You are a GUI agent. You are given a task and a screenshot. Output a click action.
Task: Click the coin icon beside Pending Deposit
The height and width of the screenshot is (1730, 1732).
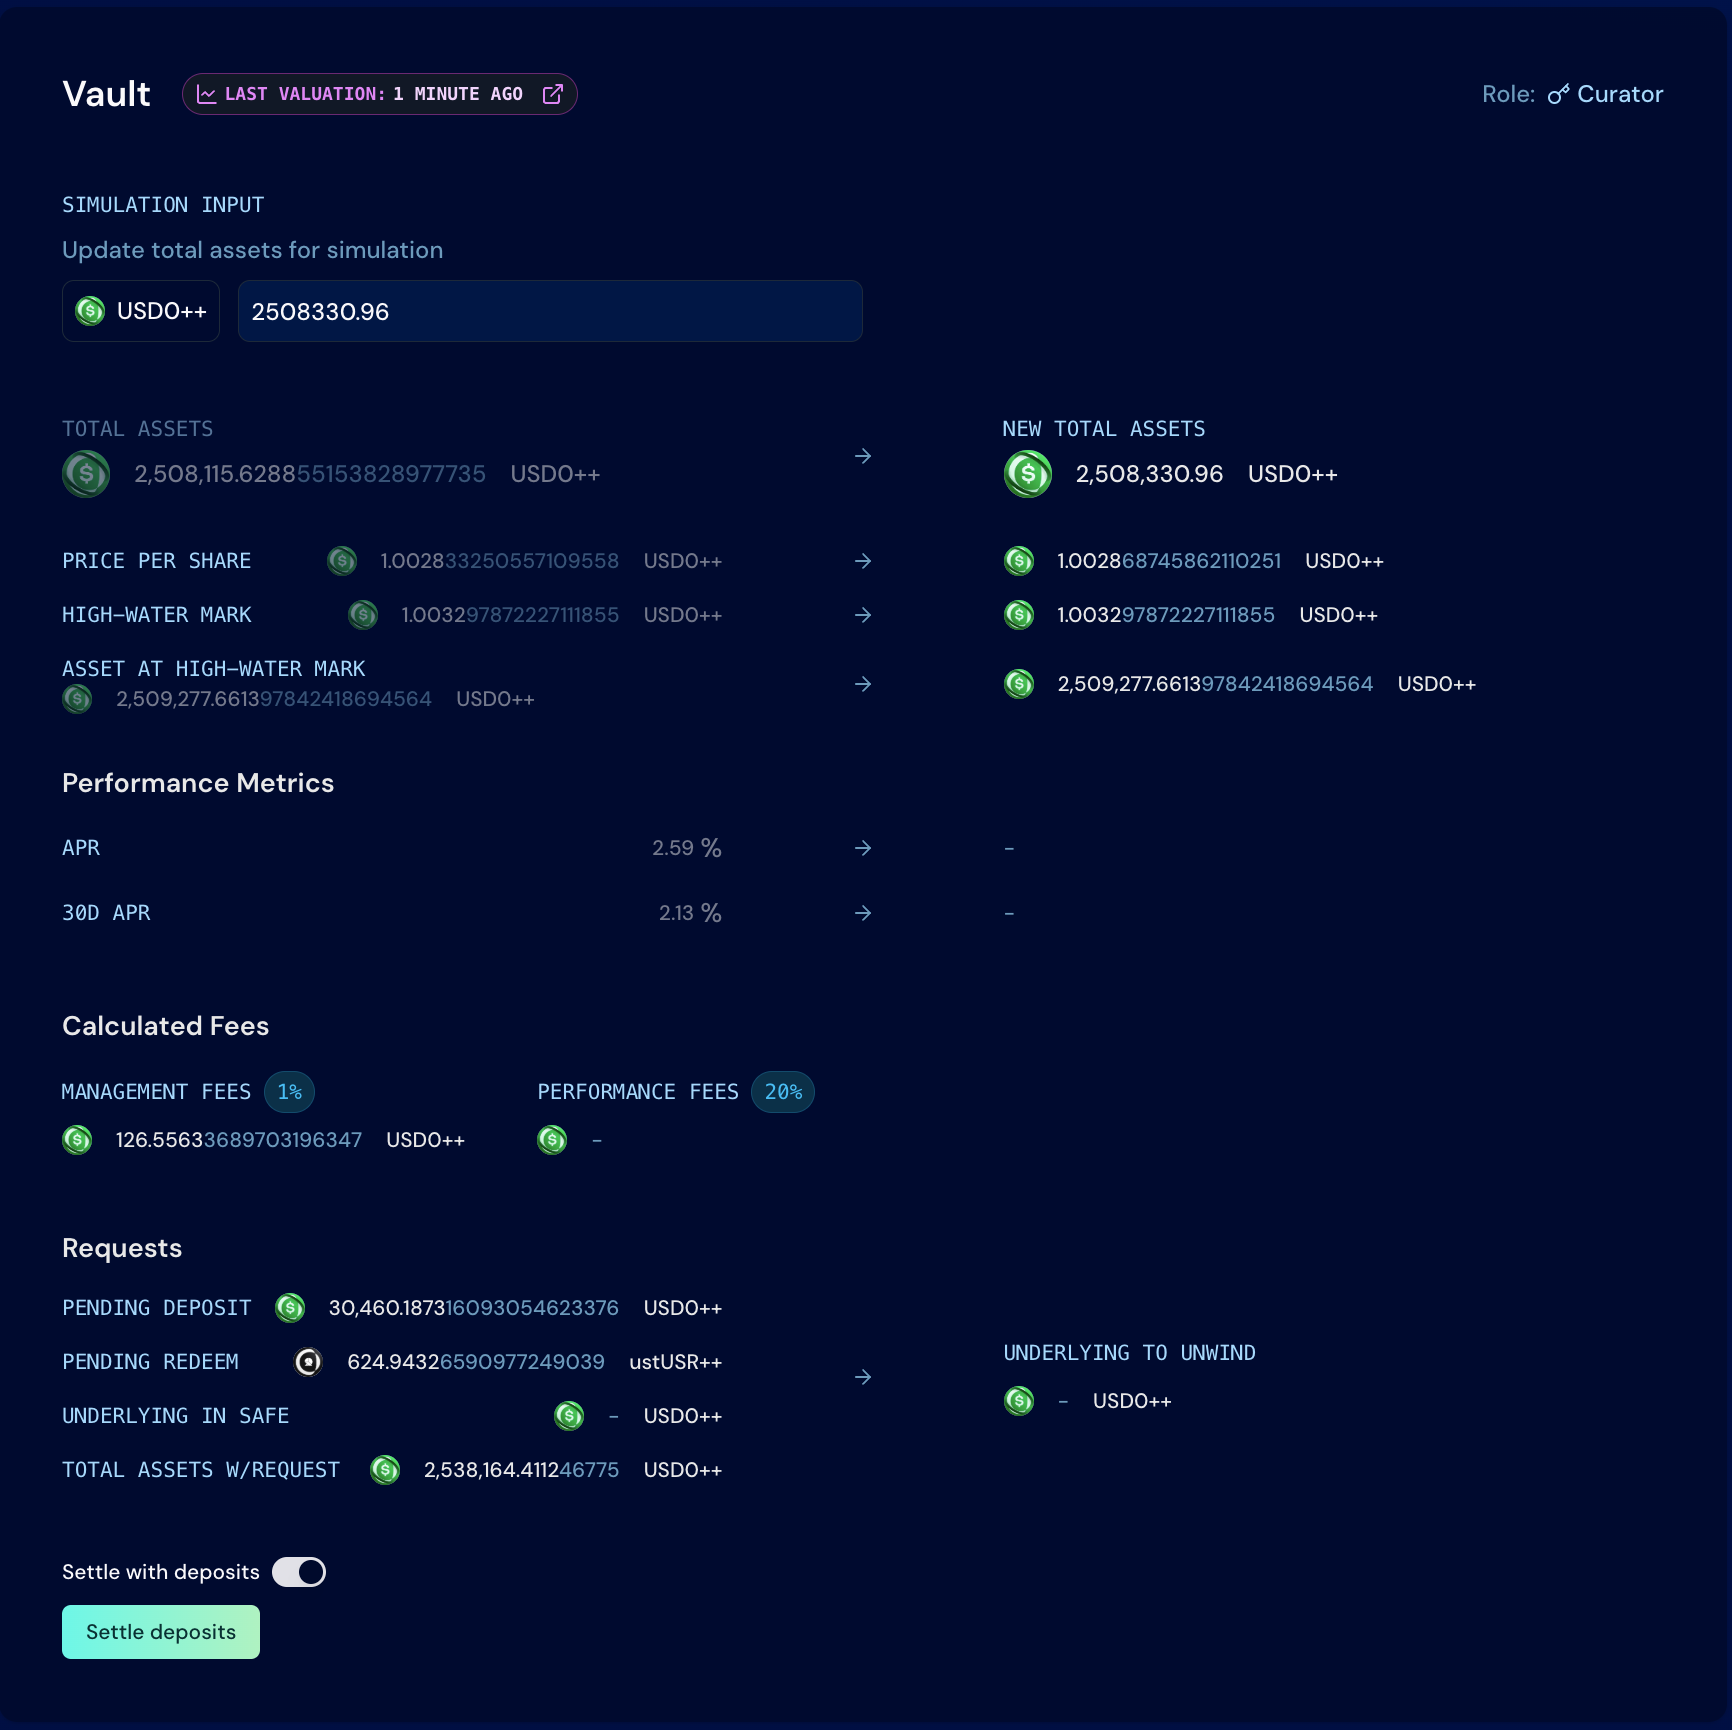coord(290,1308)
